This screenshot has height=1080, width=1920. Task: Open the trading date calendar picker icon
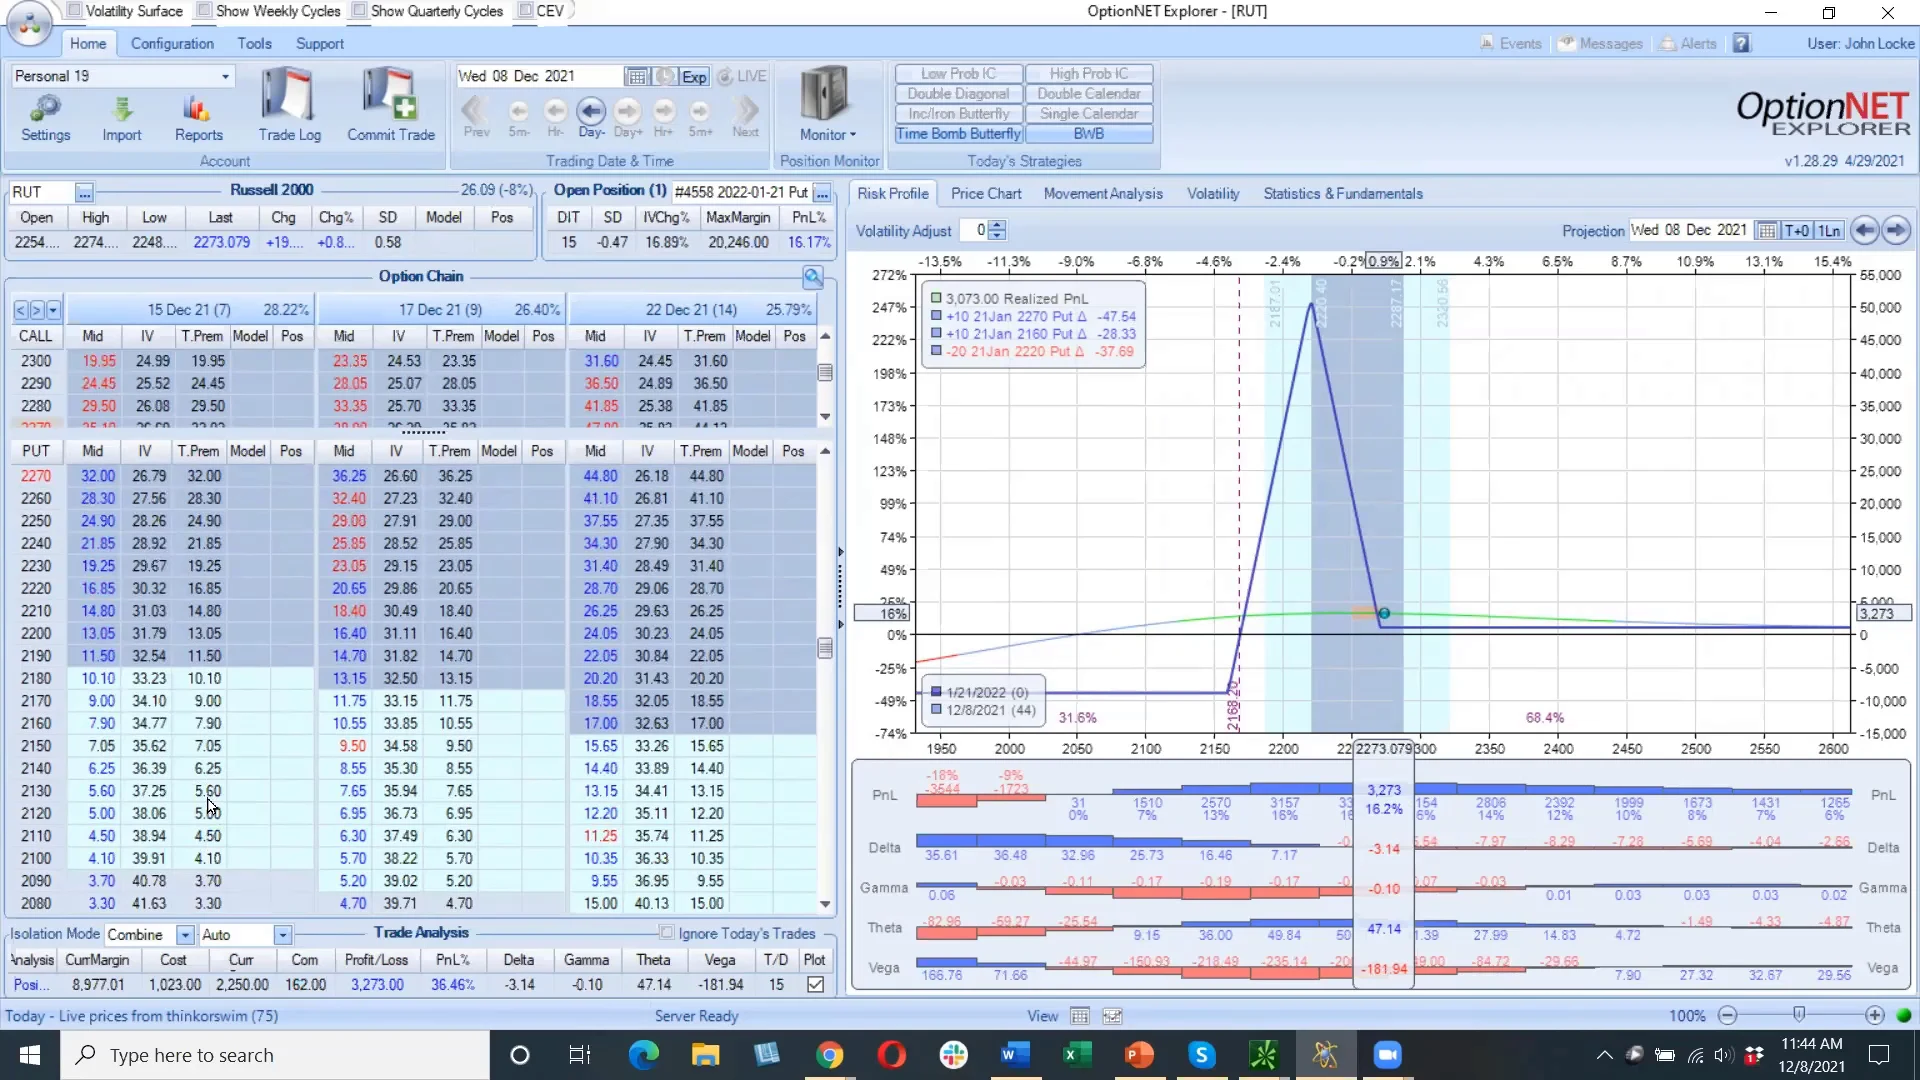point(636,77)
